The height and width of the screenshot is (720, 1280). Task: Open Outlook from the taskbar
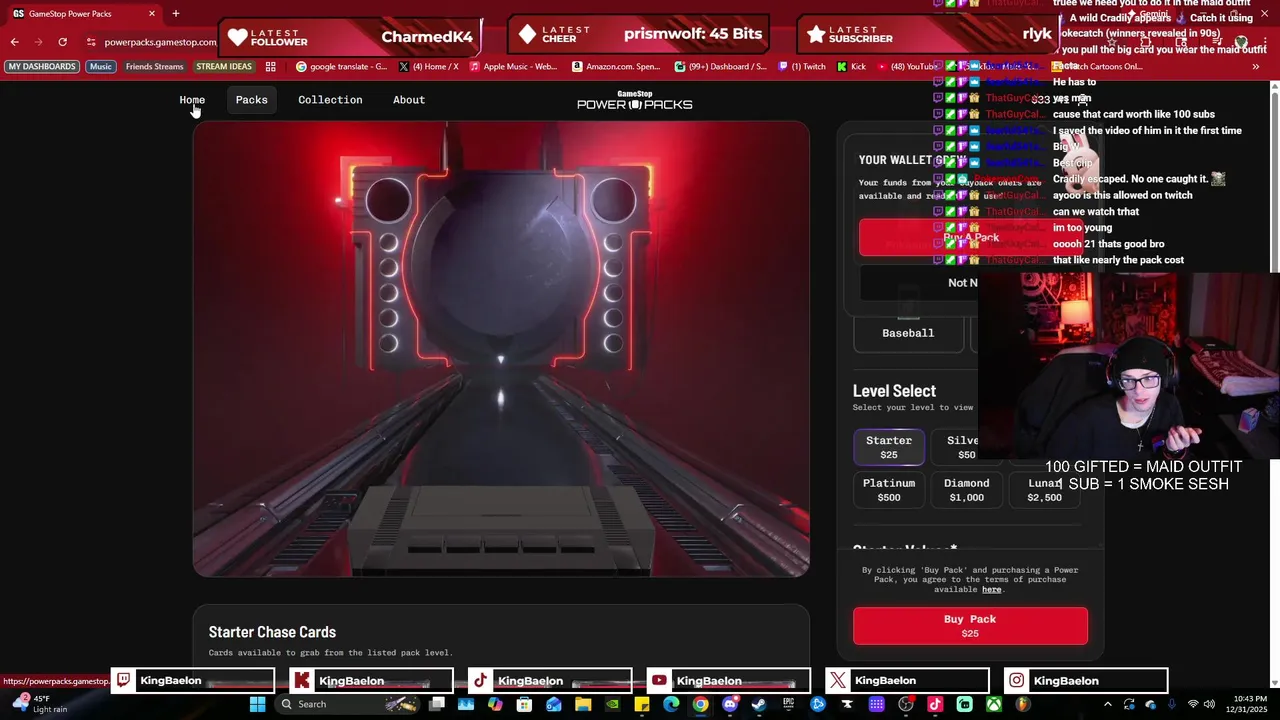[x=553, y=704]
